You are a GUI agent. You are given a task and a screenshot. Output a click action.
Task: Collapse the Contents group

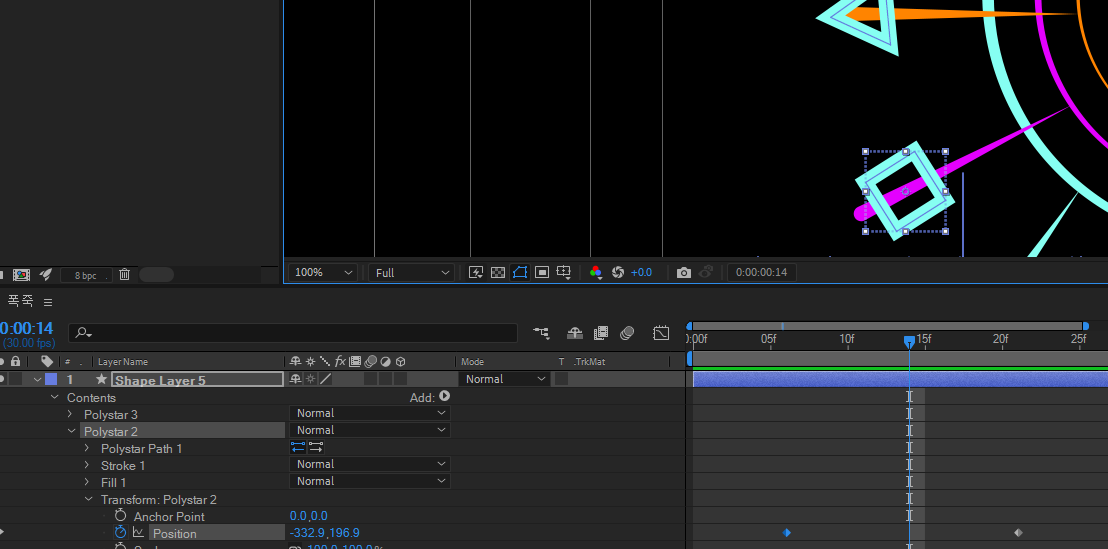(55, 397)
